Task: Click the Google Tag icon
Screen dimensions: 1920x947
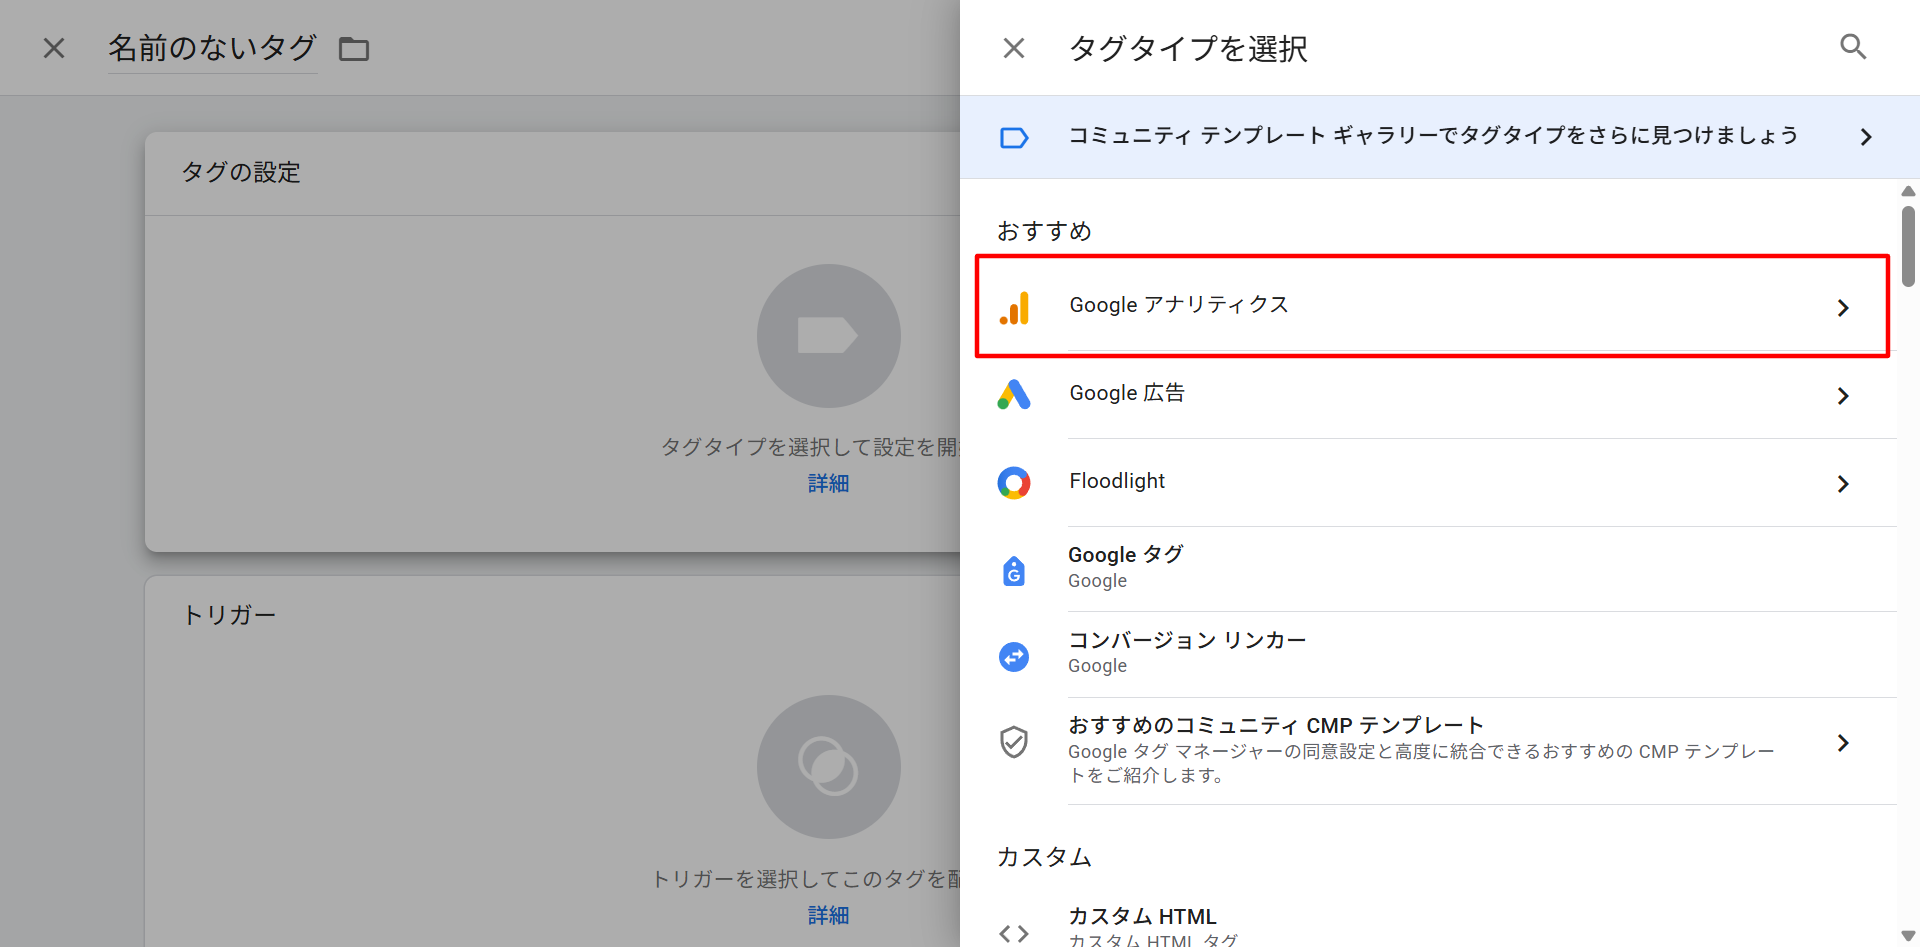Action: tap(1014, 570)
